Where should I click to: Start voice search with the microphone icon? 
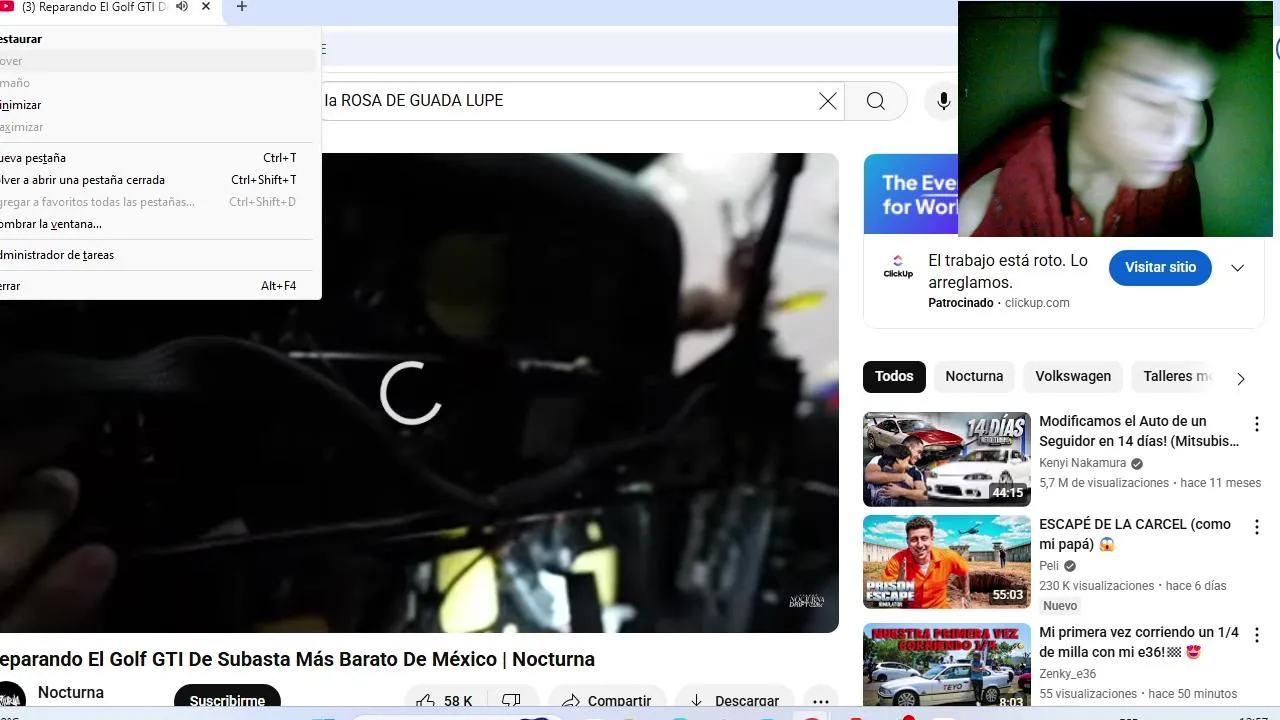pos(943,101)
